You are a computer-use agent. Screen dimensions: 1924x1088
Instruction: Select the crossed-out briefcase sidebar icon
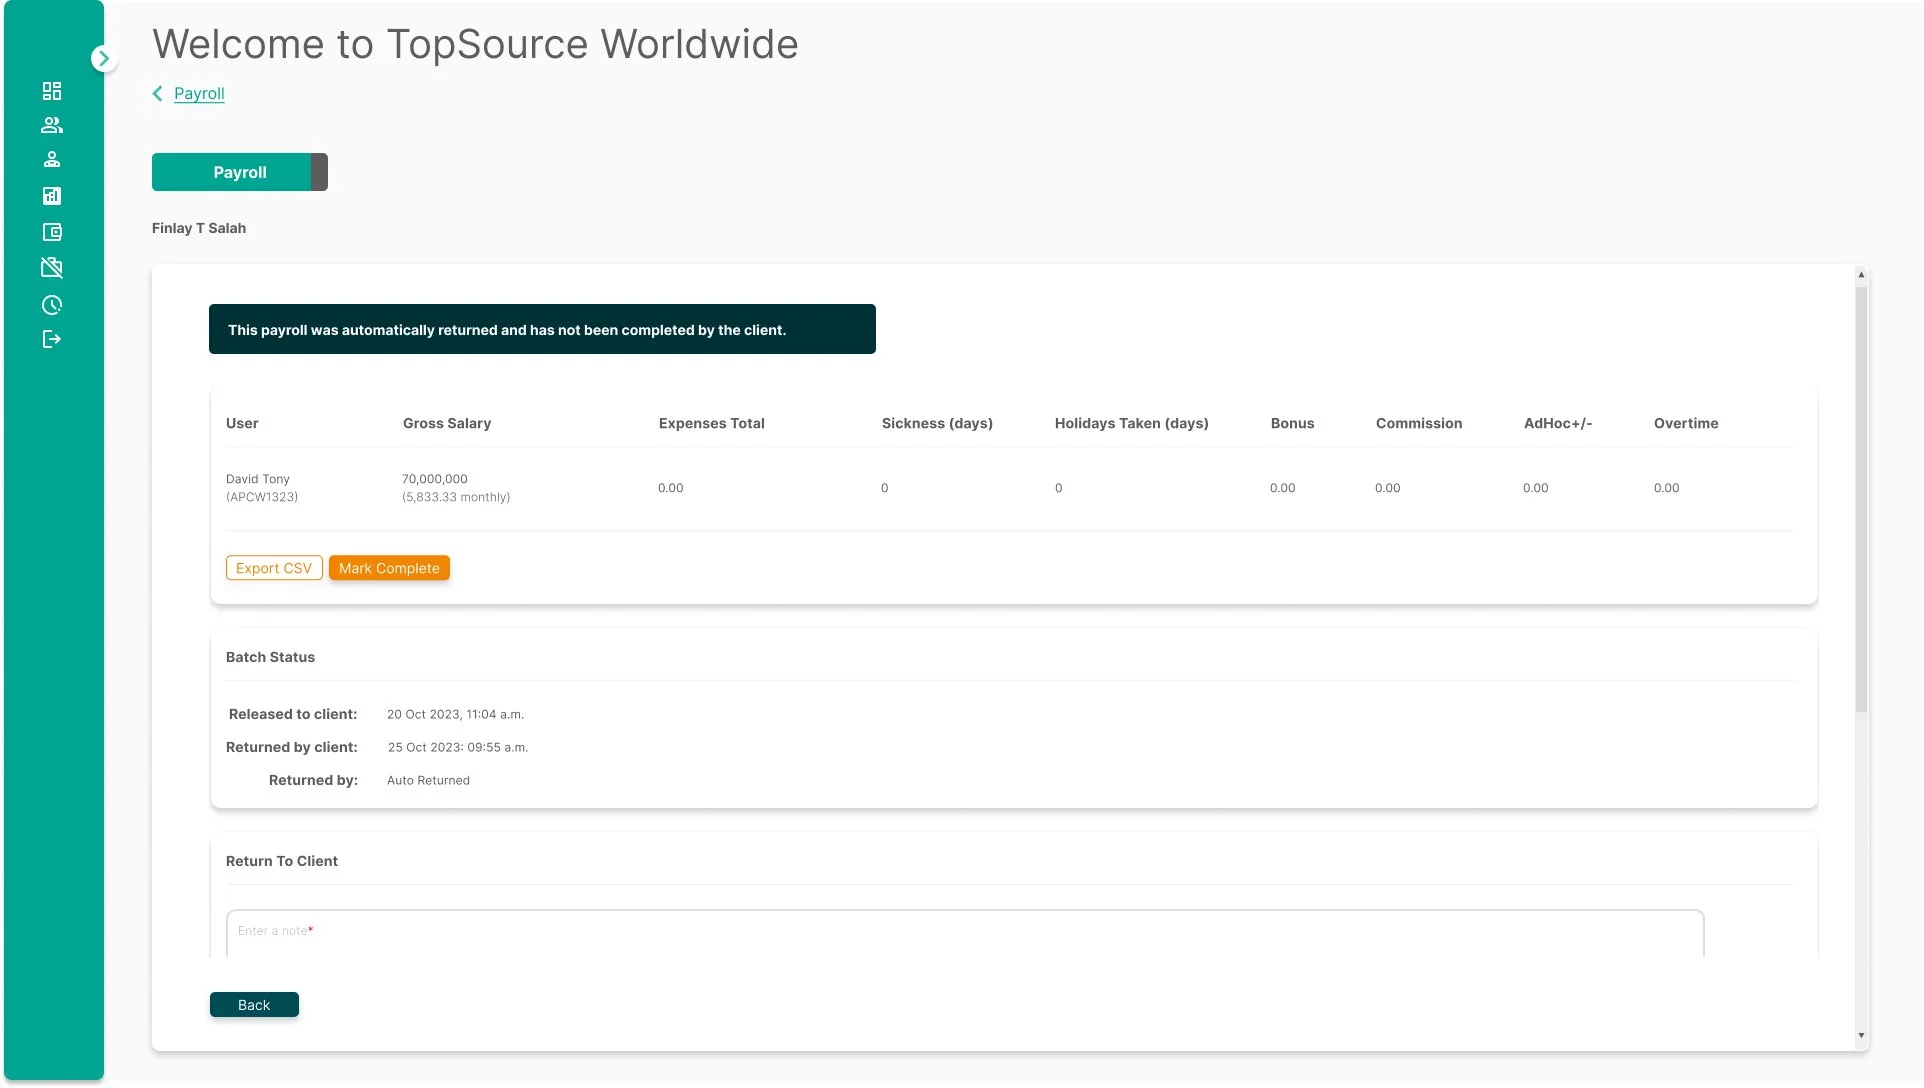tap(52, 267)
